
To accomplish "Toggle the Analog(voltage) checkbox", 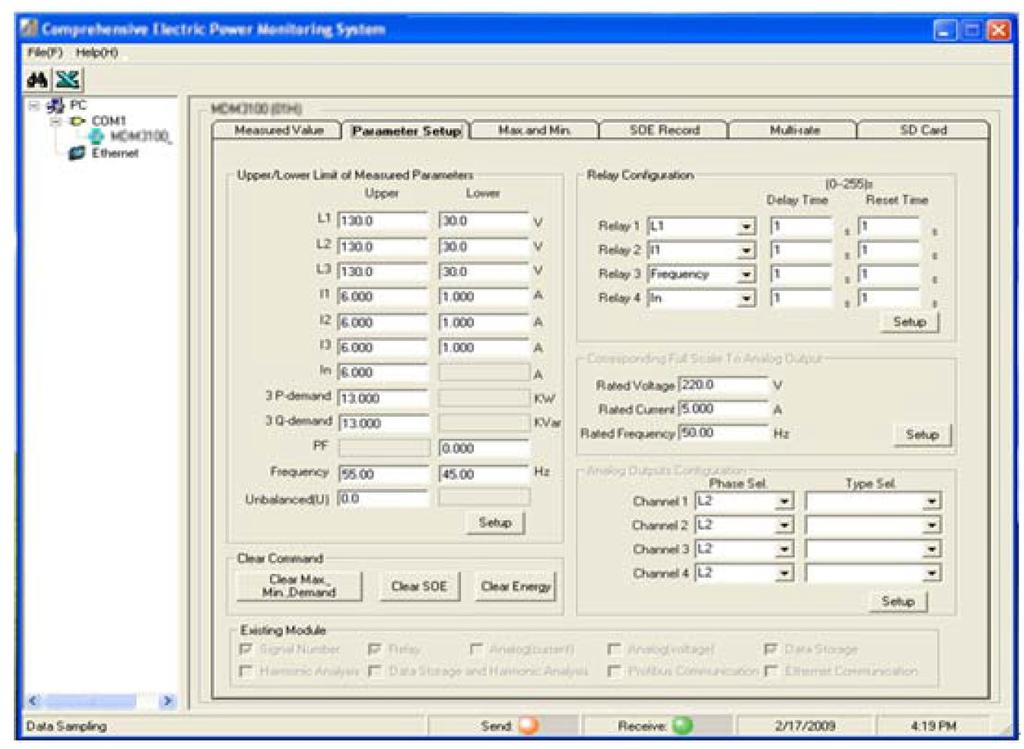I will point(613,649).
